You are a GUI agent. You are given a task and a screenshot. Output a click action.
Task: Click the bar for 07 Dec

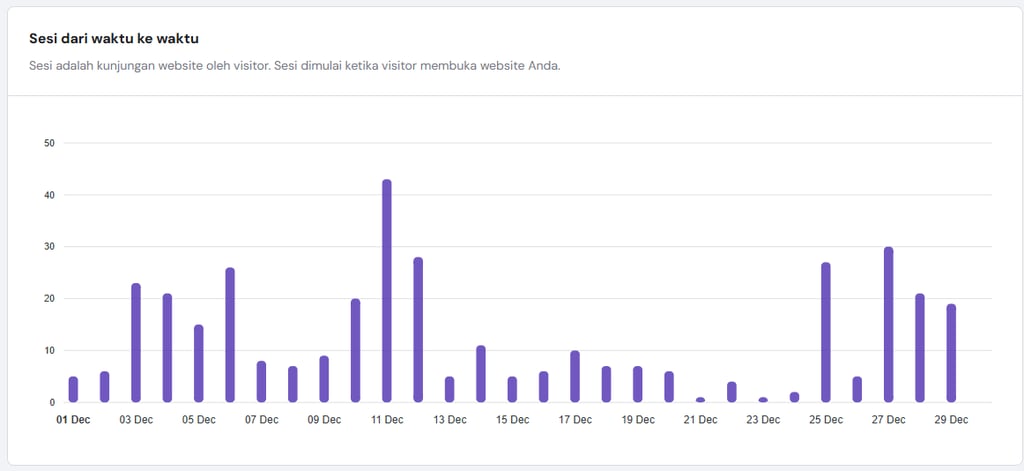261,382
